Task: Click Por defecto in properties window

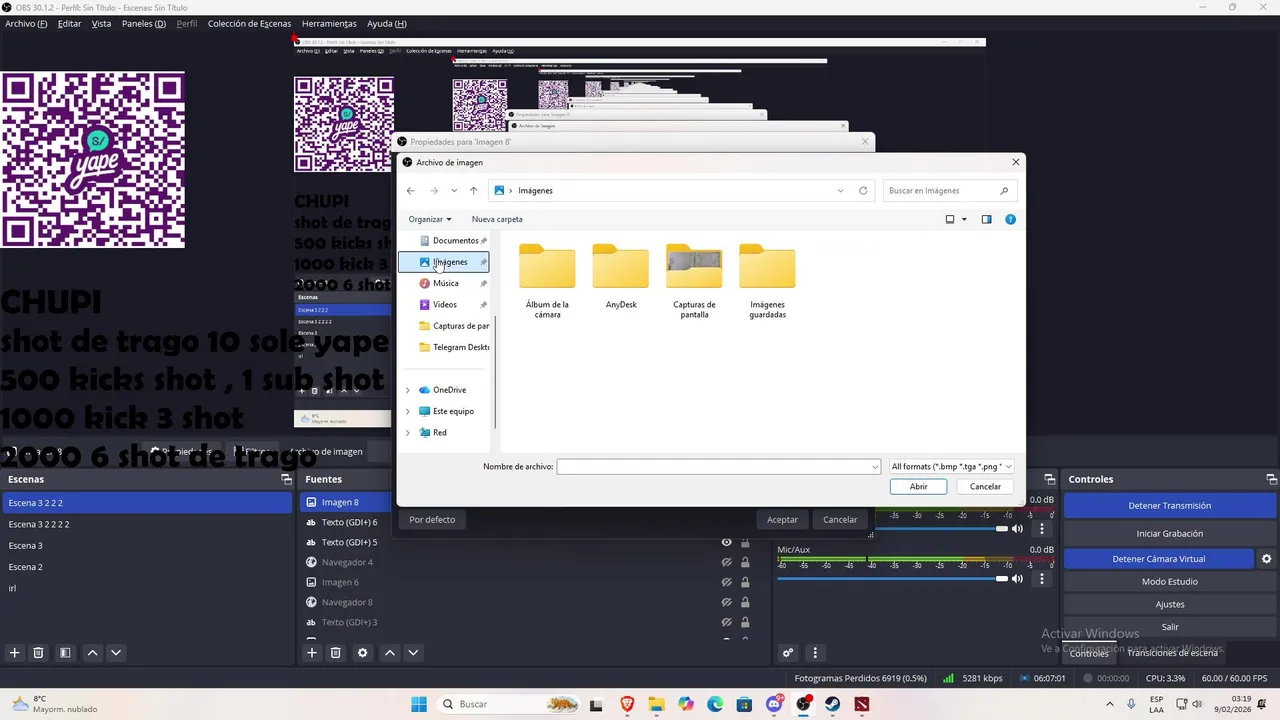Action: (x=432, y=520)
